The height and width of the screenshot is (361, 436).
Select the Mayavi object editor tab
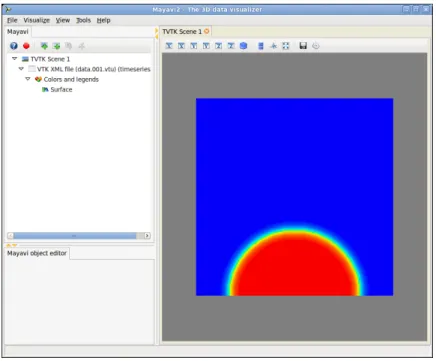[x=37, y=253]
